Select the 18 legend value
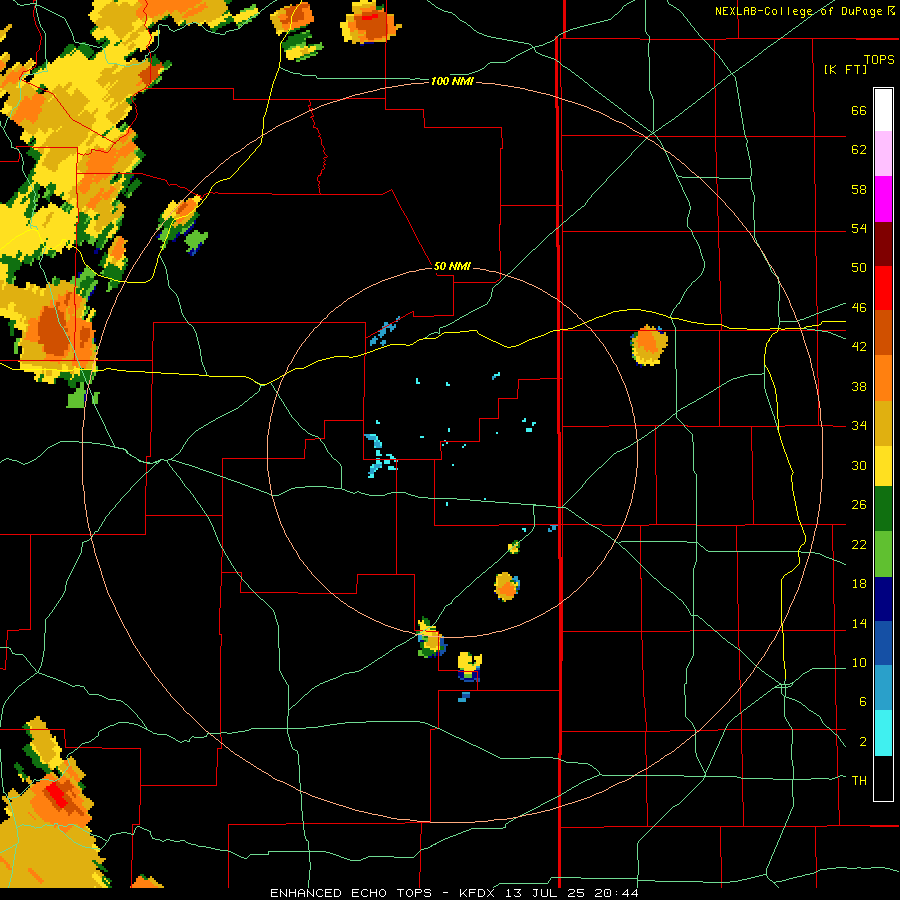This screenshot has height=900, width=900. pyautogui.click(x=859, y=584)
